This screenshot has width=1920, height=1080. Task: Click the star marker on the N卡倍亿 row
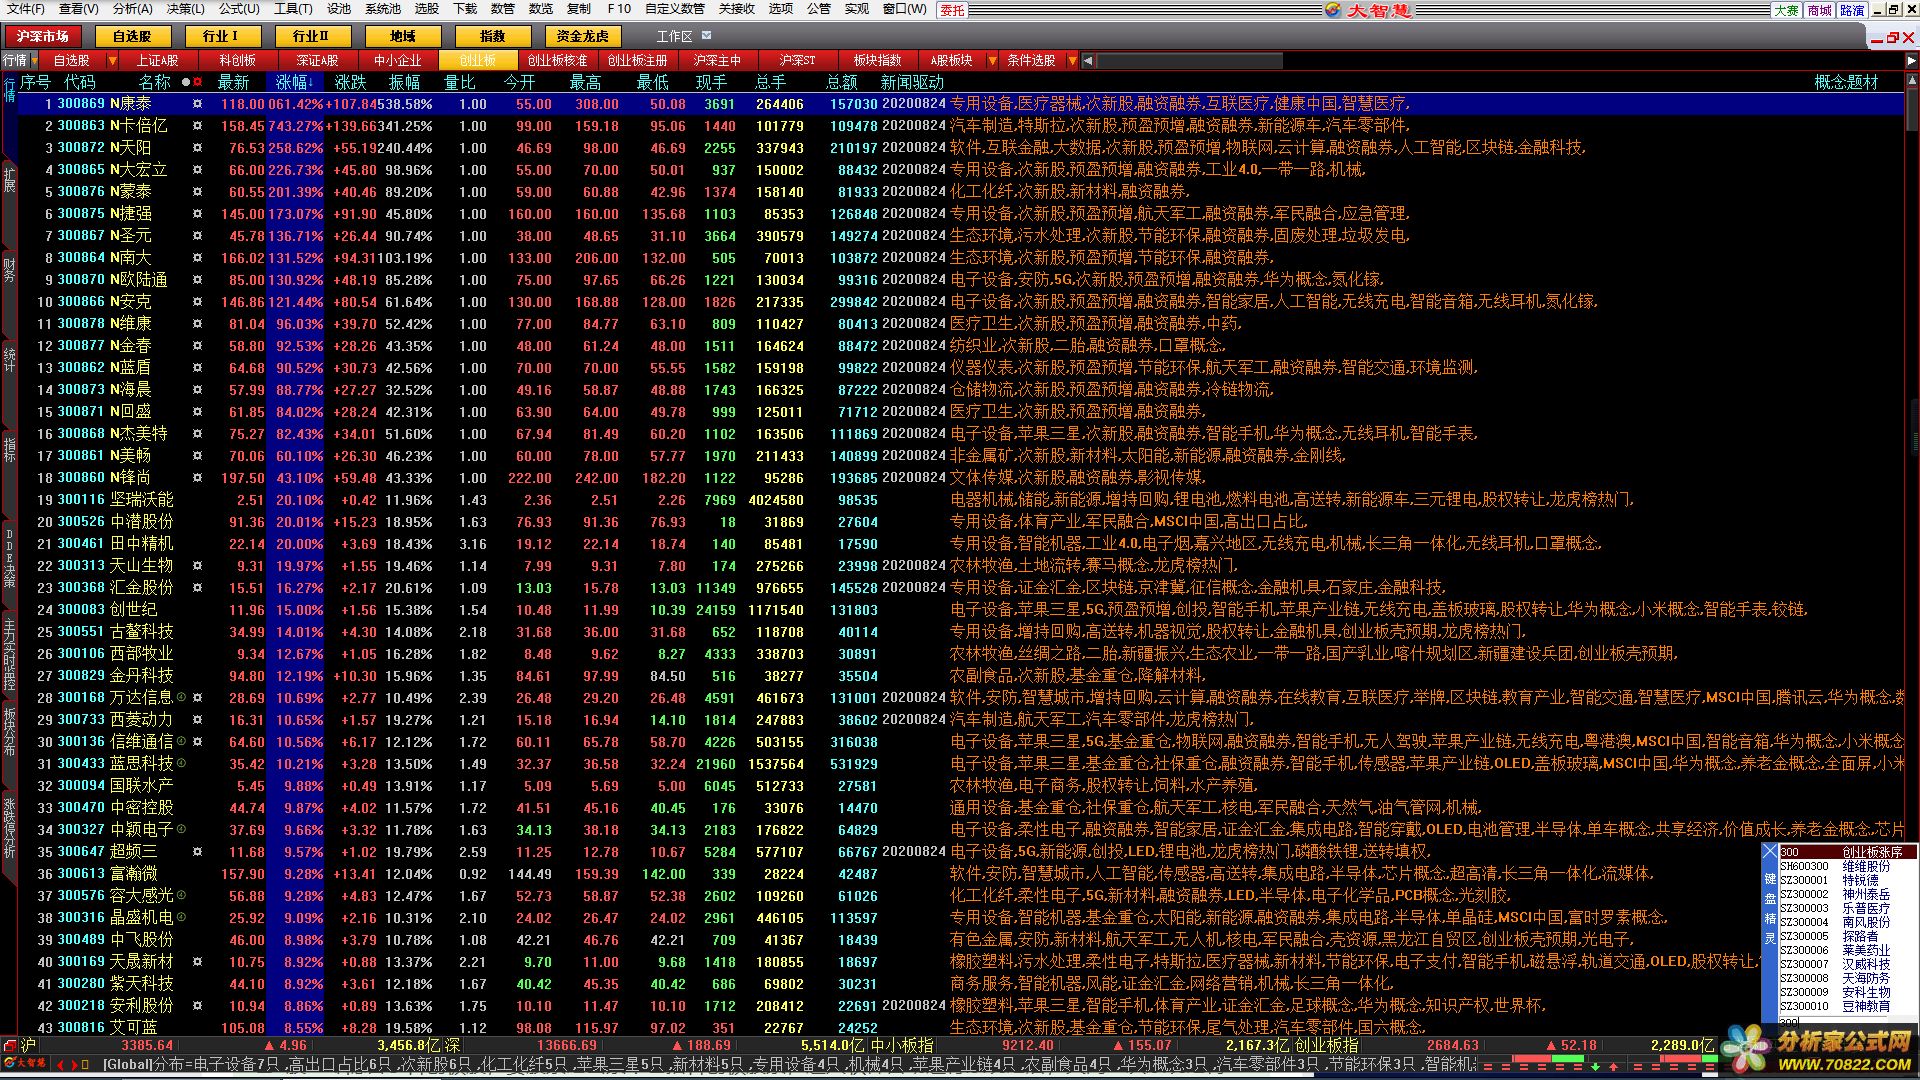click(197, 126)
